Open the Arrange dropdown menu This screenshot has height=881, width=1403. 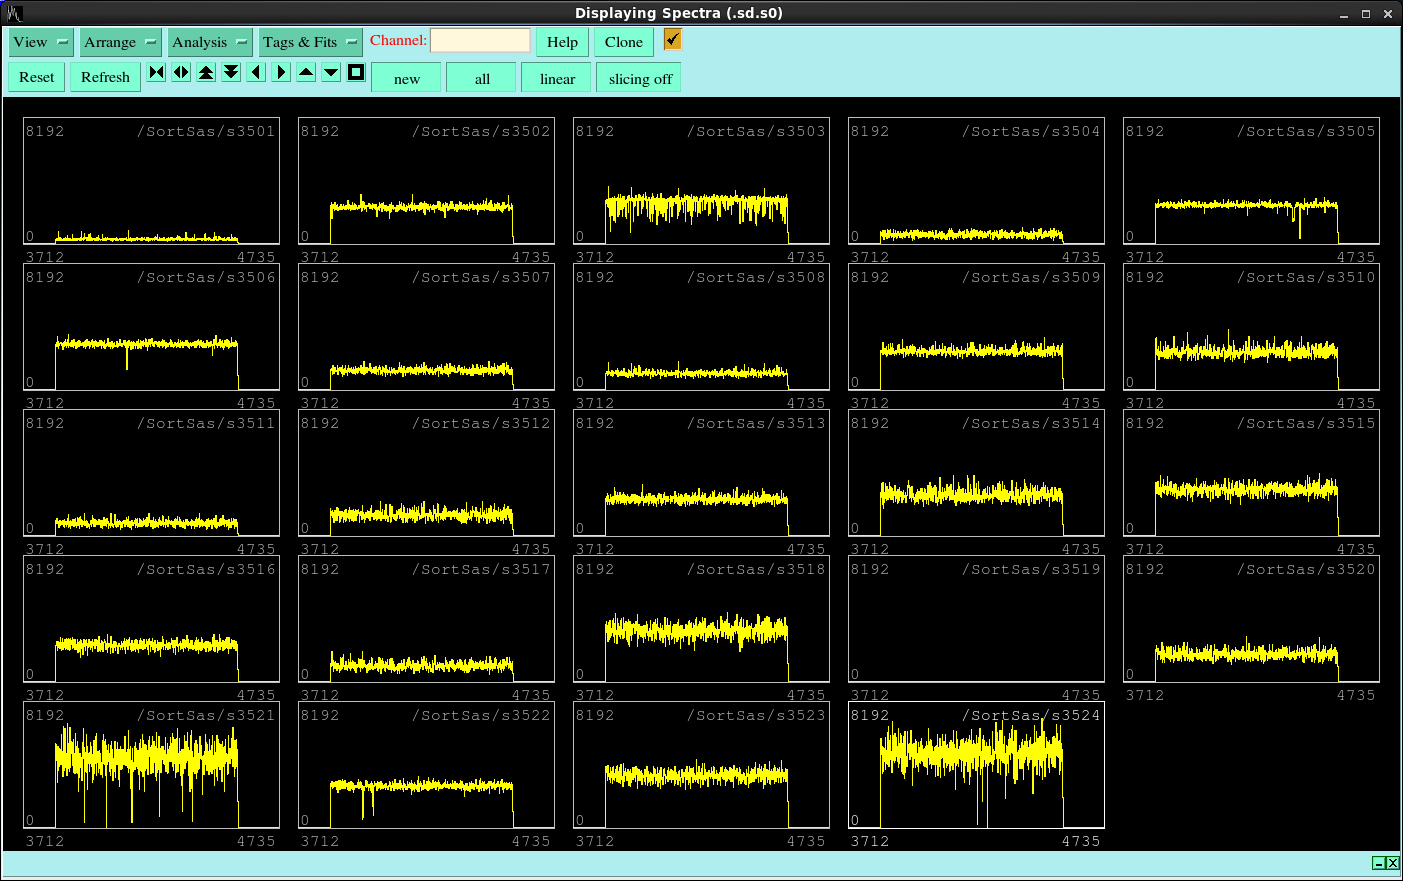(x=120, y=42)
